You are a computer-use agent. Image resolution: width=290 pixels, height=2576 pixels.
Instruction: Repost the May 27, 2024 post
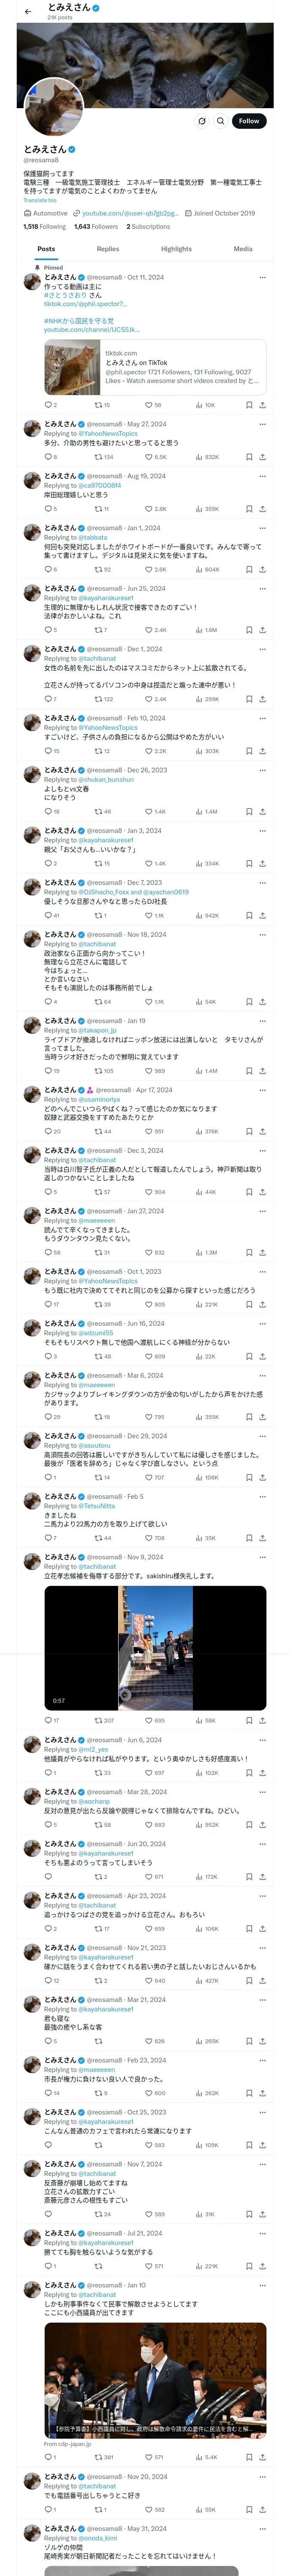click(x=98, y=457)
